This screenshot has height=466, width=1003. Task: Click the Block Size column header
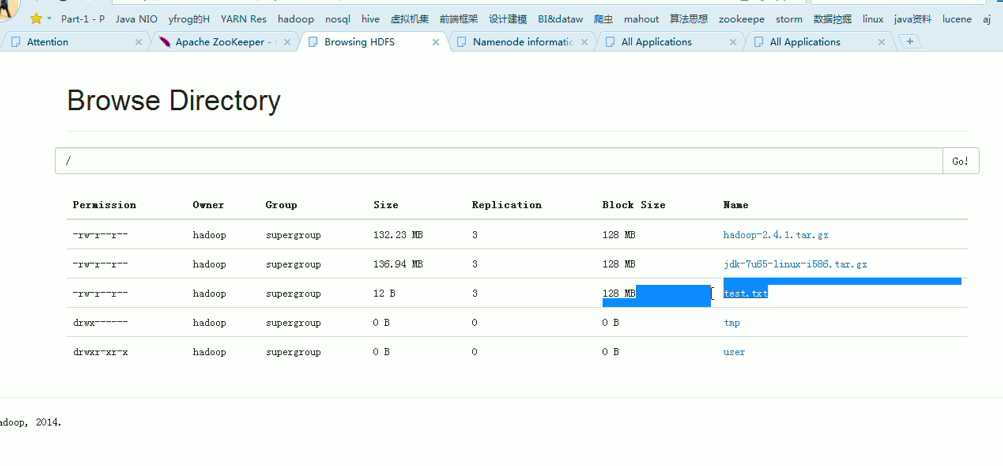(x=634, y=205)
